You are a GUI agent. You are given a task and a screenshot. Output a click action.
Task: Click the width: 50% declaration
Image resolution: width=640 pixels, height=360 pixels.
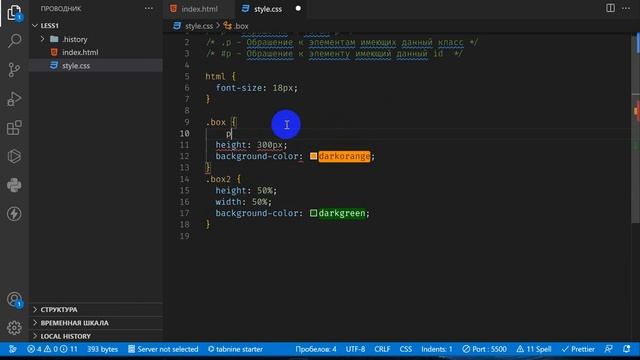coord(243,202)
